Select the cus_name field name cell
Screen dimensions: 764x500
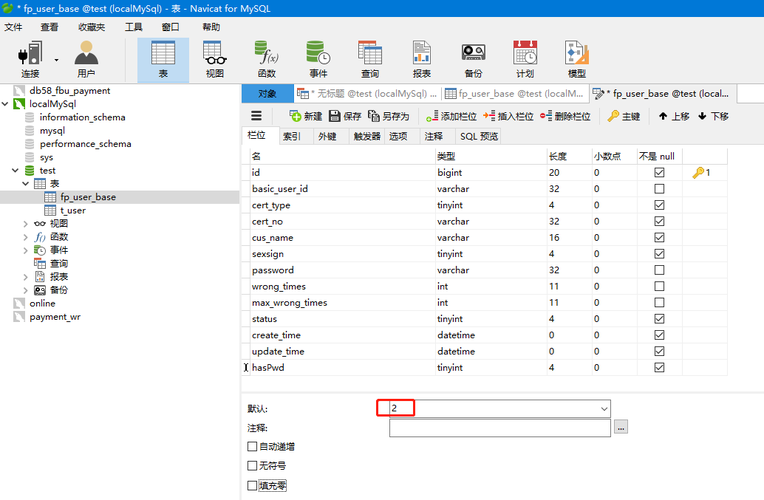(343, 238)
